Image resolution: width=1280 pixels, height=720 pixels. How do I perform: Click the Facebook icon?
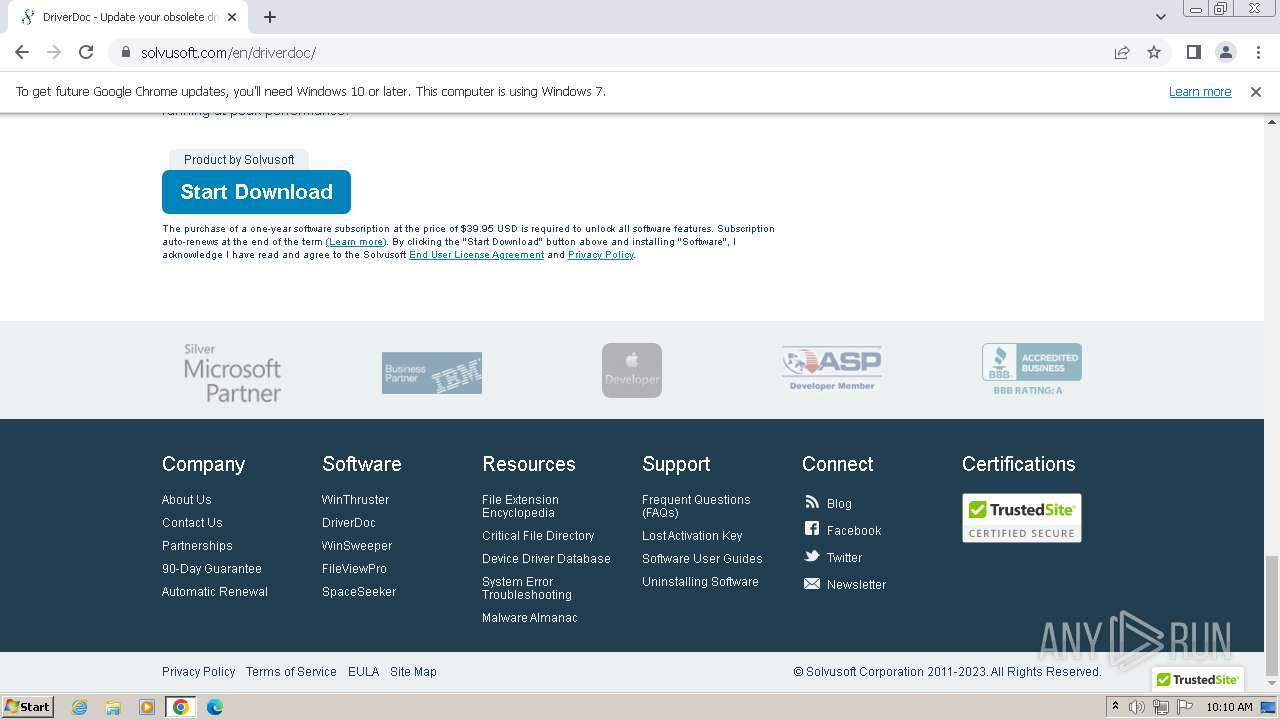812,529
